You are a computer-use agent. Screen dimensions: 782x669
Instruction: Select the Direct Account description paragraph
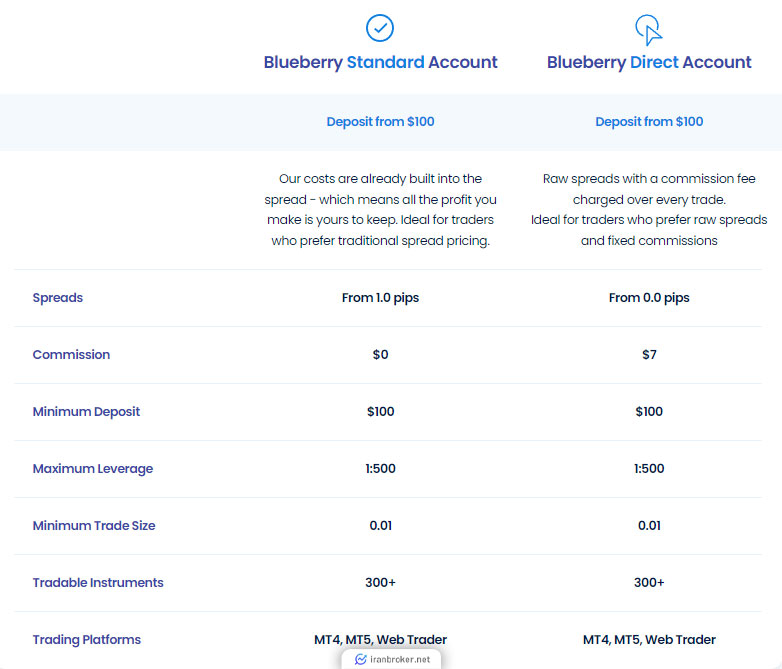click(649, 210)
